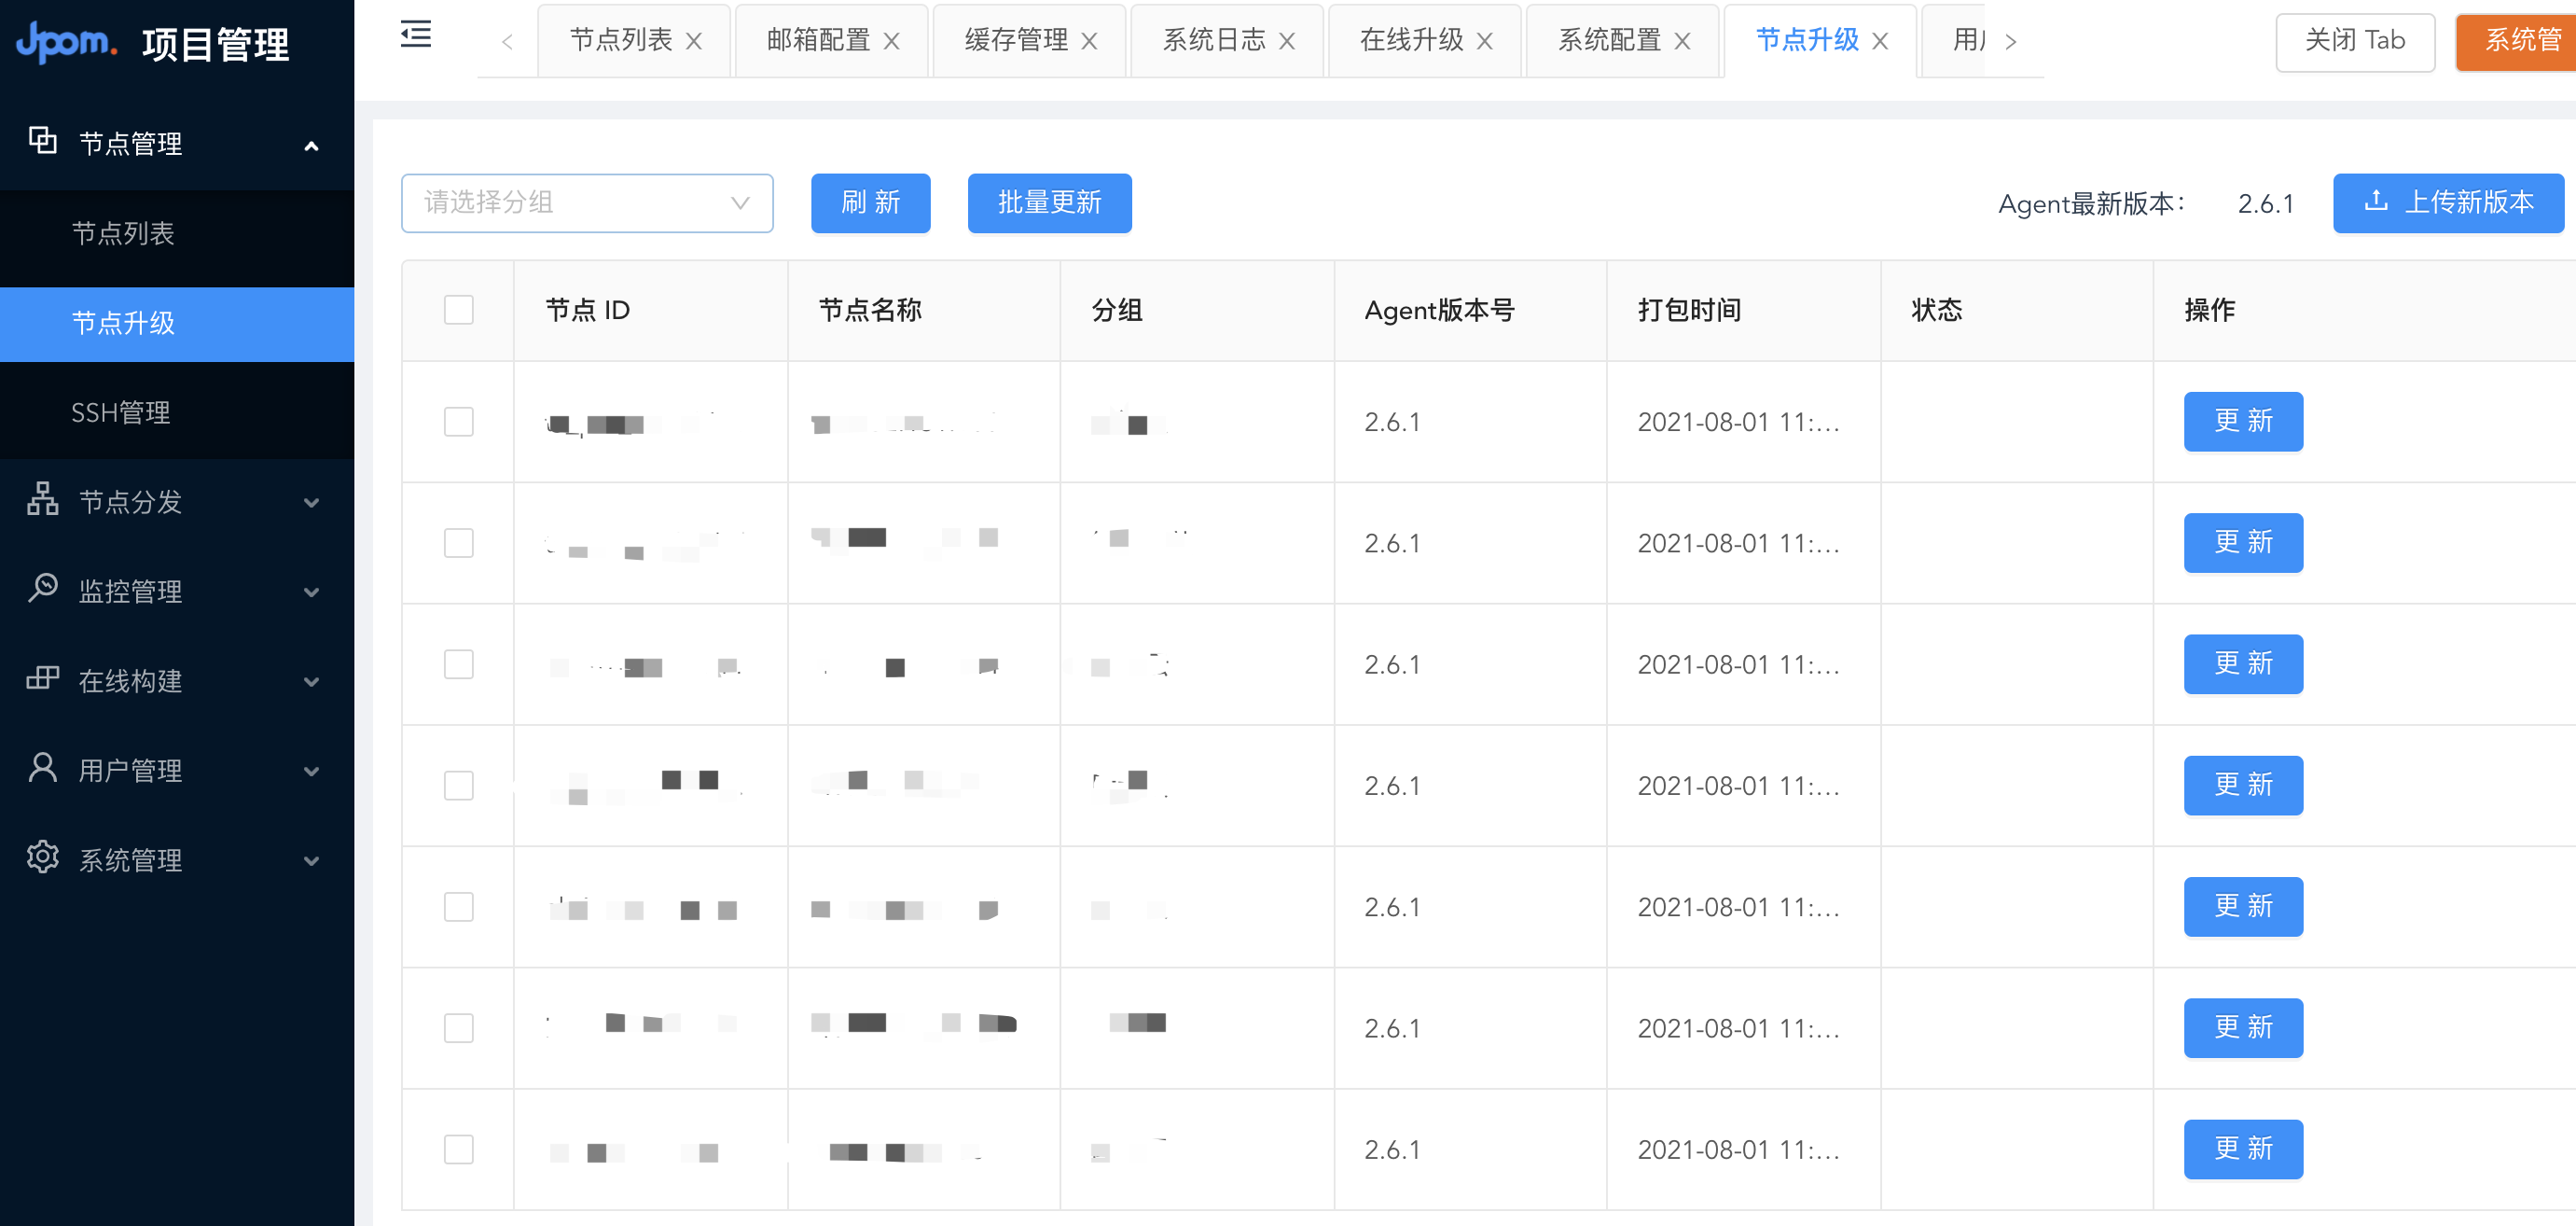Click the 上传新版本 upload button
The width and height of the screenshot is (2576, 1226).
tap(2447, 203)
